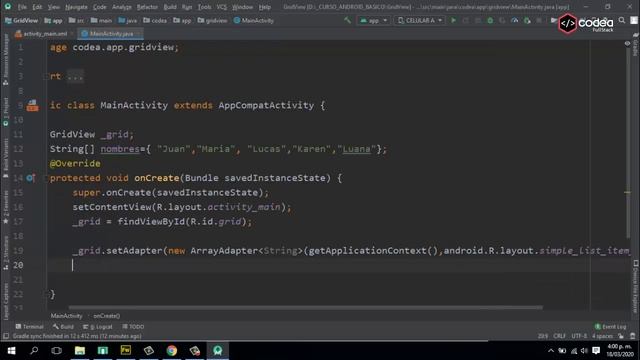640x360 pixels.
Task: Open Google Chrome from the taskbar
Action: (x=172, y=350)
